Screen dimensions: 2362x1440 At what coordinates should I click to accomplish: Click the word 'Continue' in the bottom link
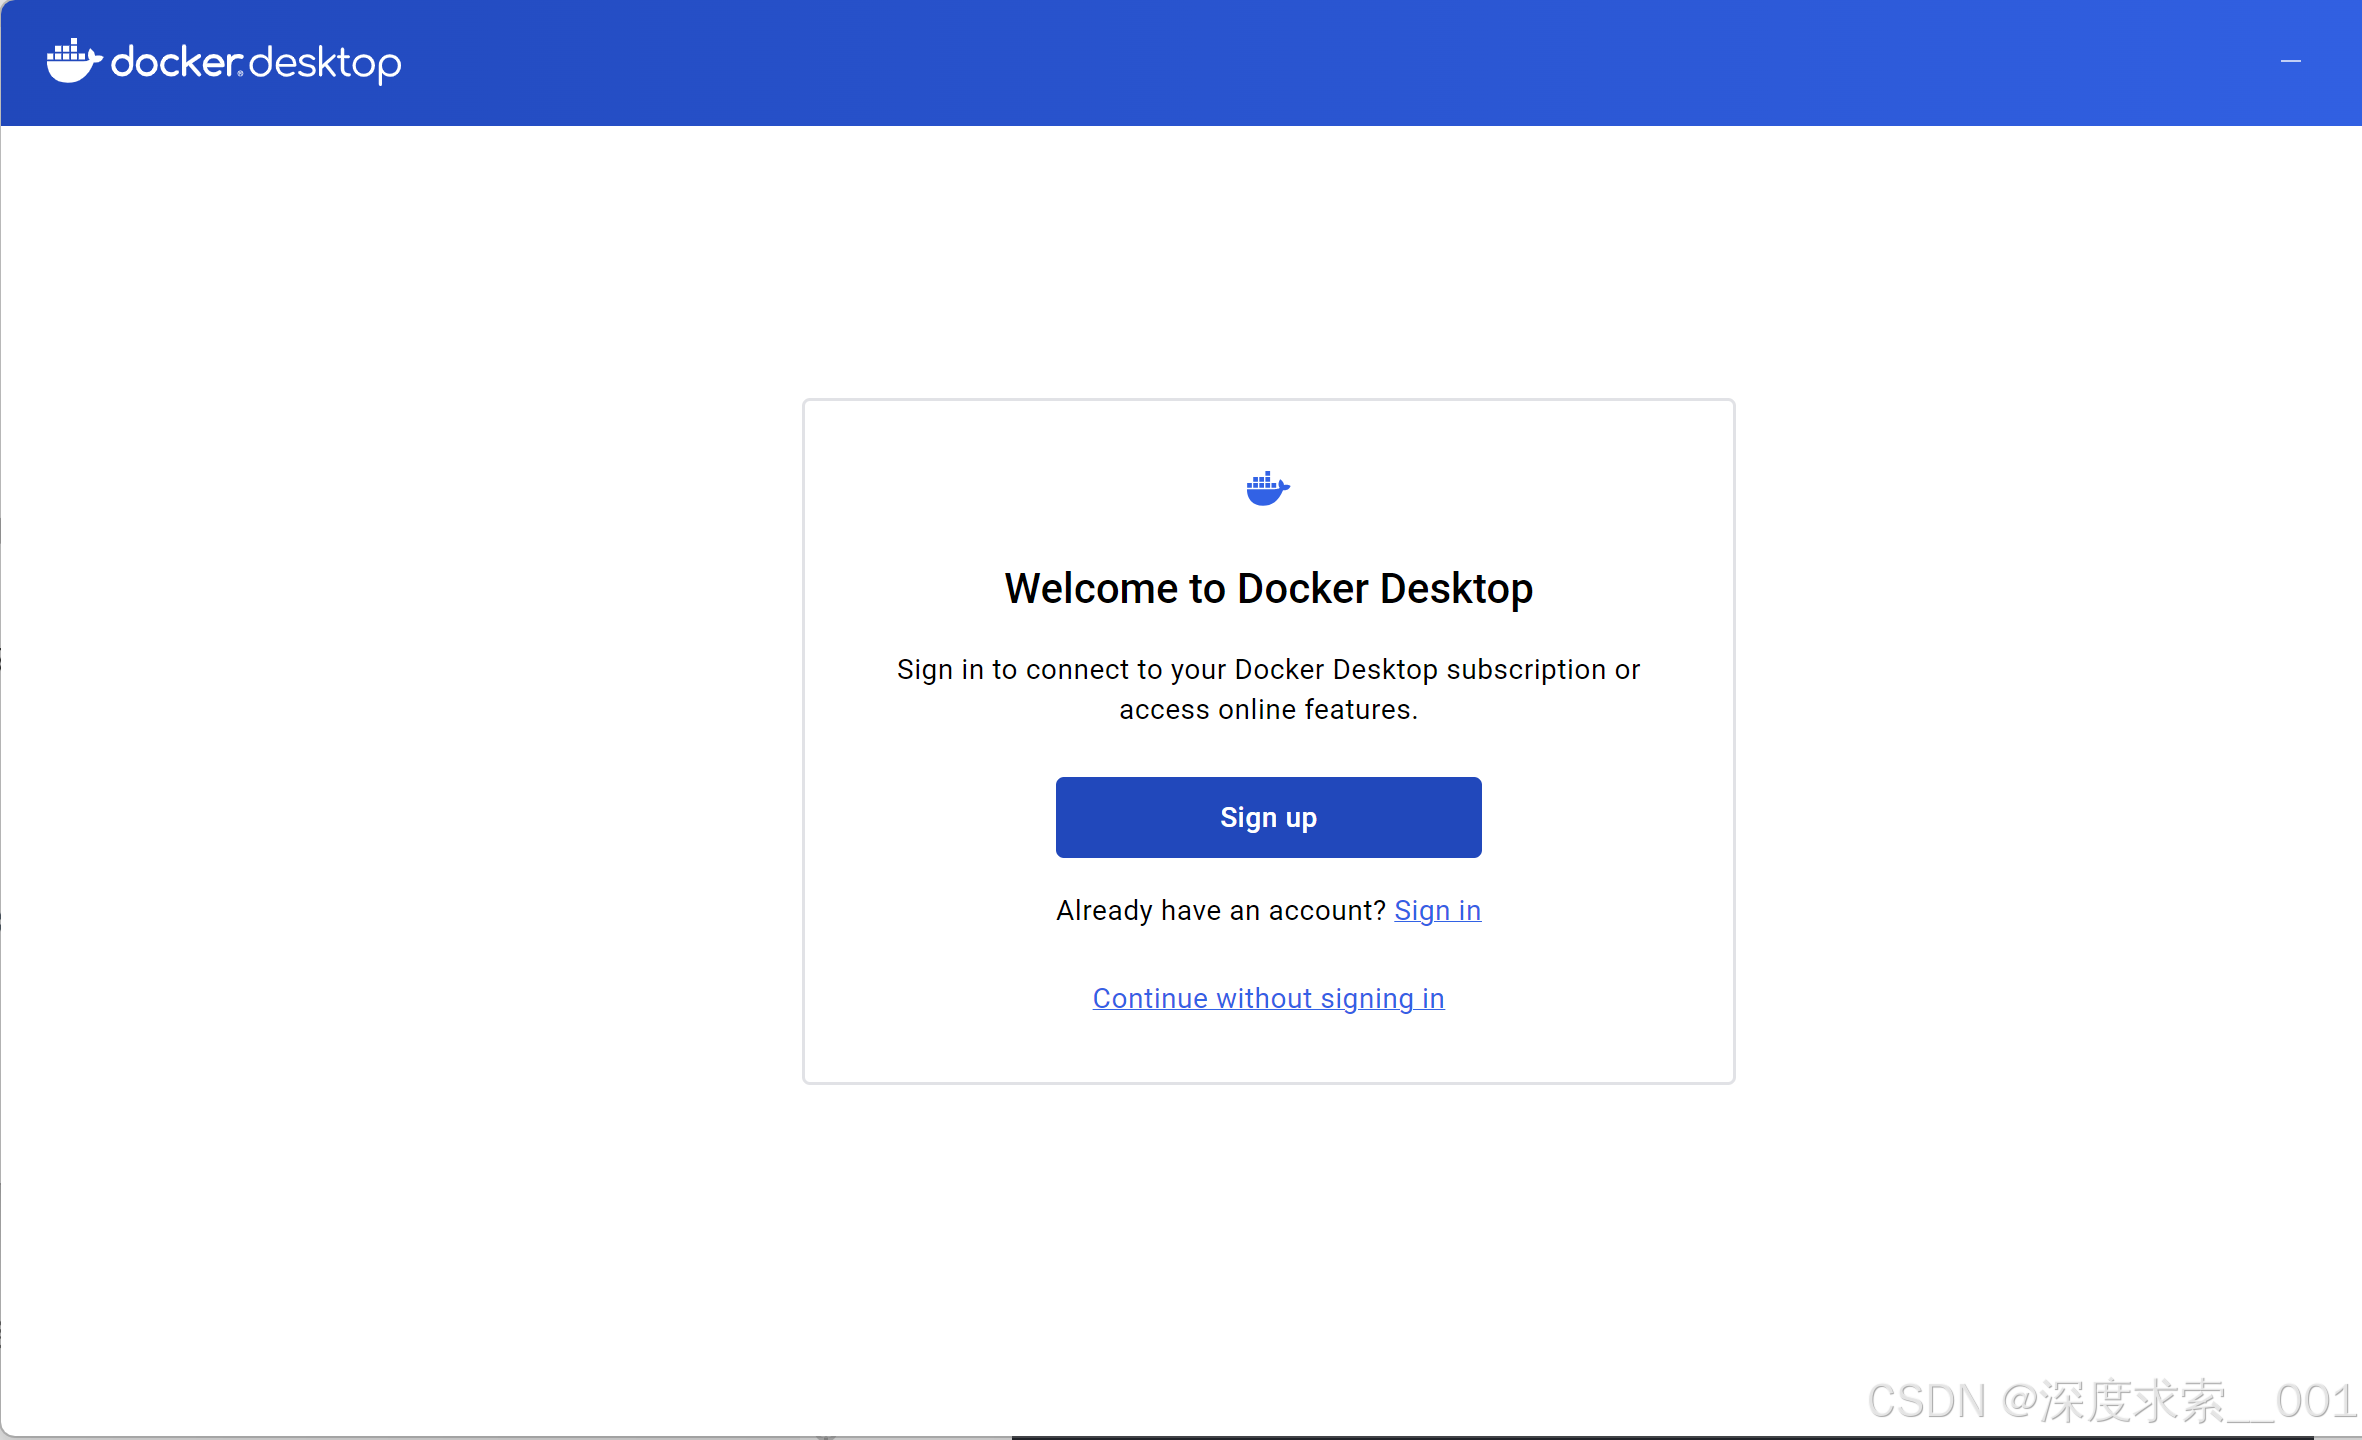click(x=1150, y=998)
